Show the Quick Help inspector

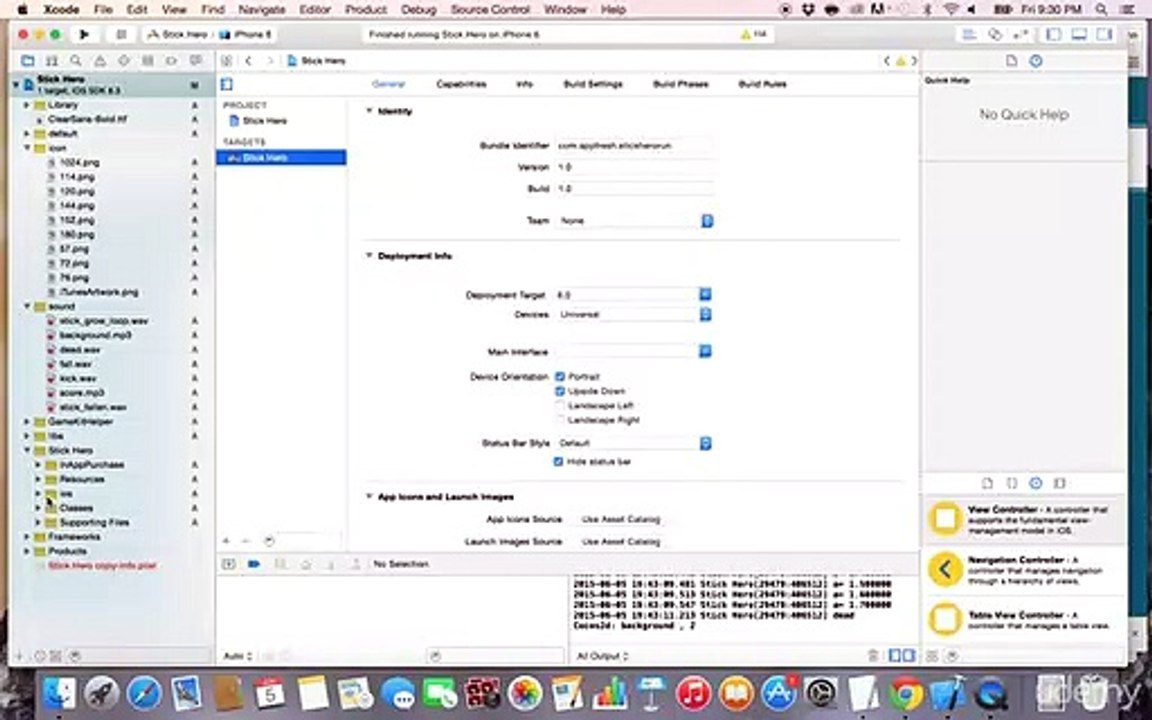point(1036,61)
